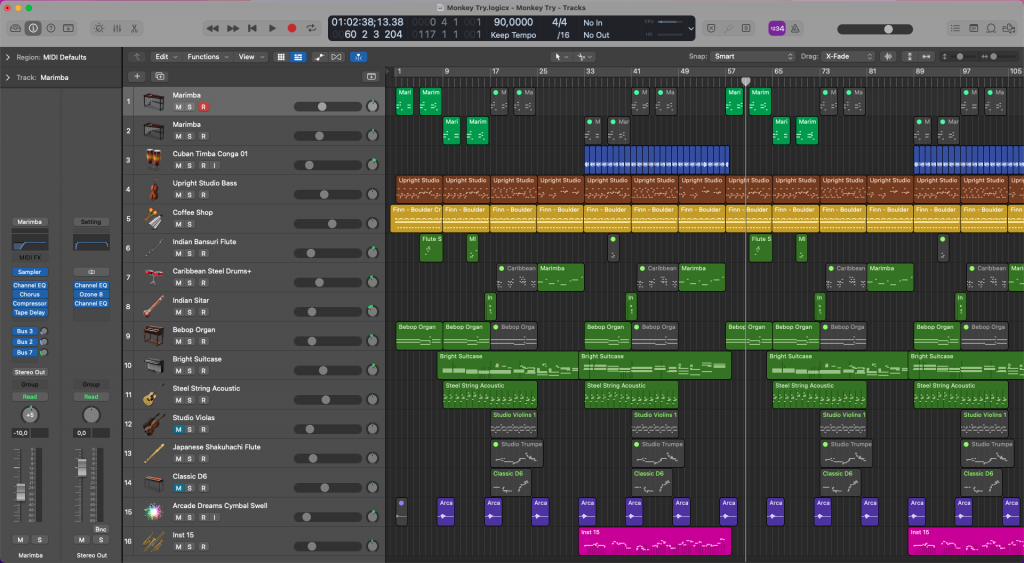The image size is (1024, 563).
Task: Click the Setting button on Stereo Out strip
Action: tap(91, 222)
